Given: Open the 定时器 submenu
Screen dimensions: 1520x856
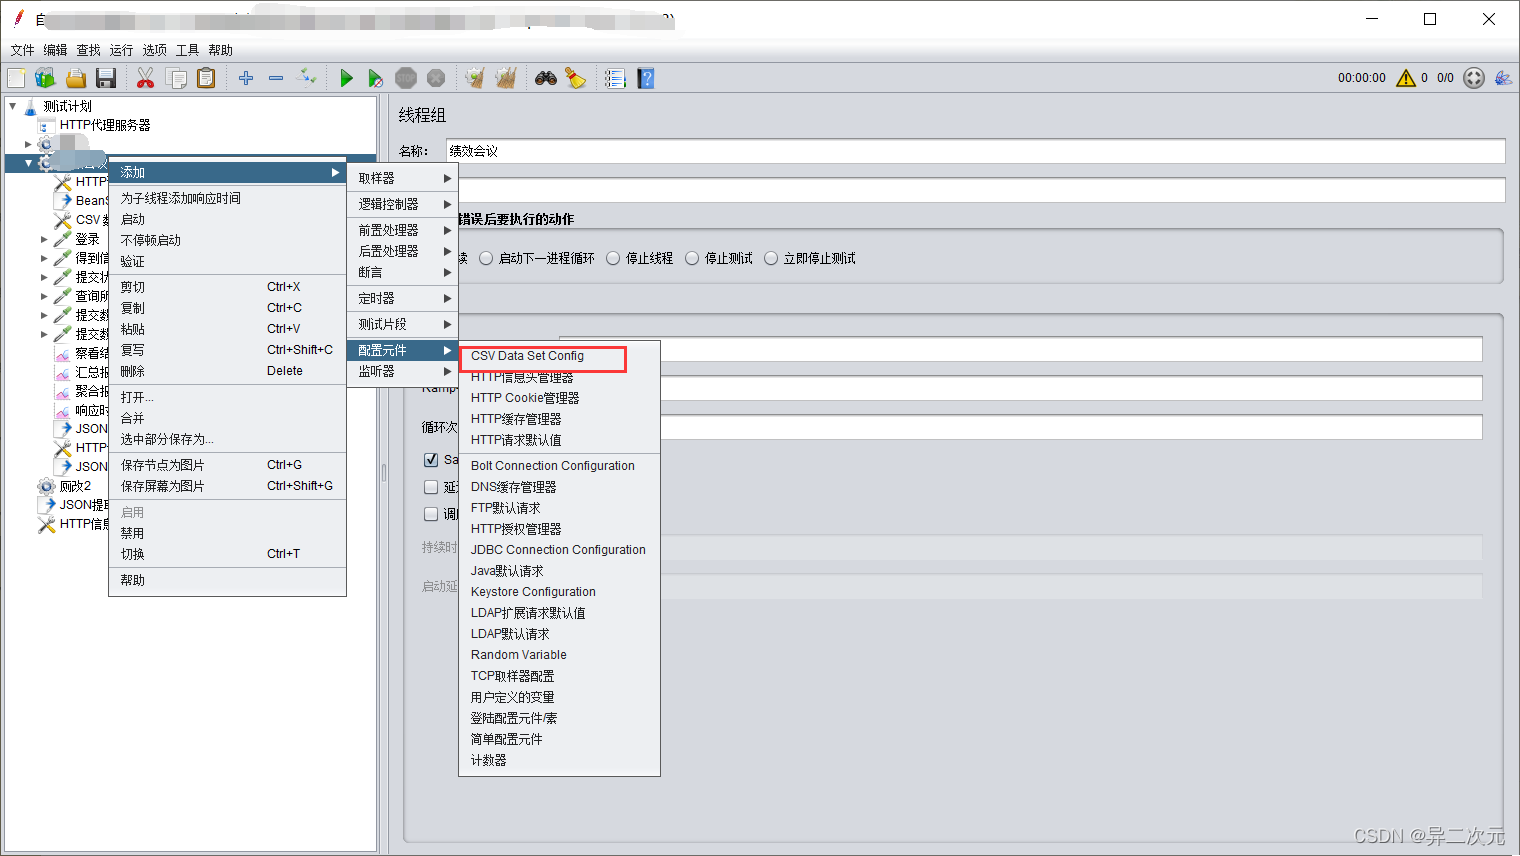Looking at the screenshot, I should click(x=403, y=298).
